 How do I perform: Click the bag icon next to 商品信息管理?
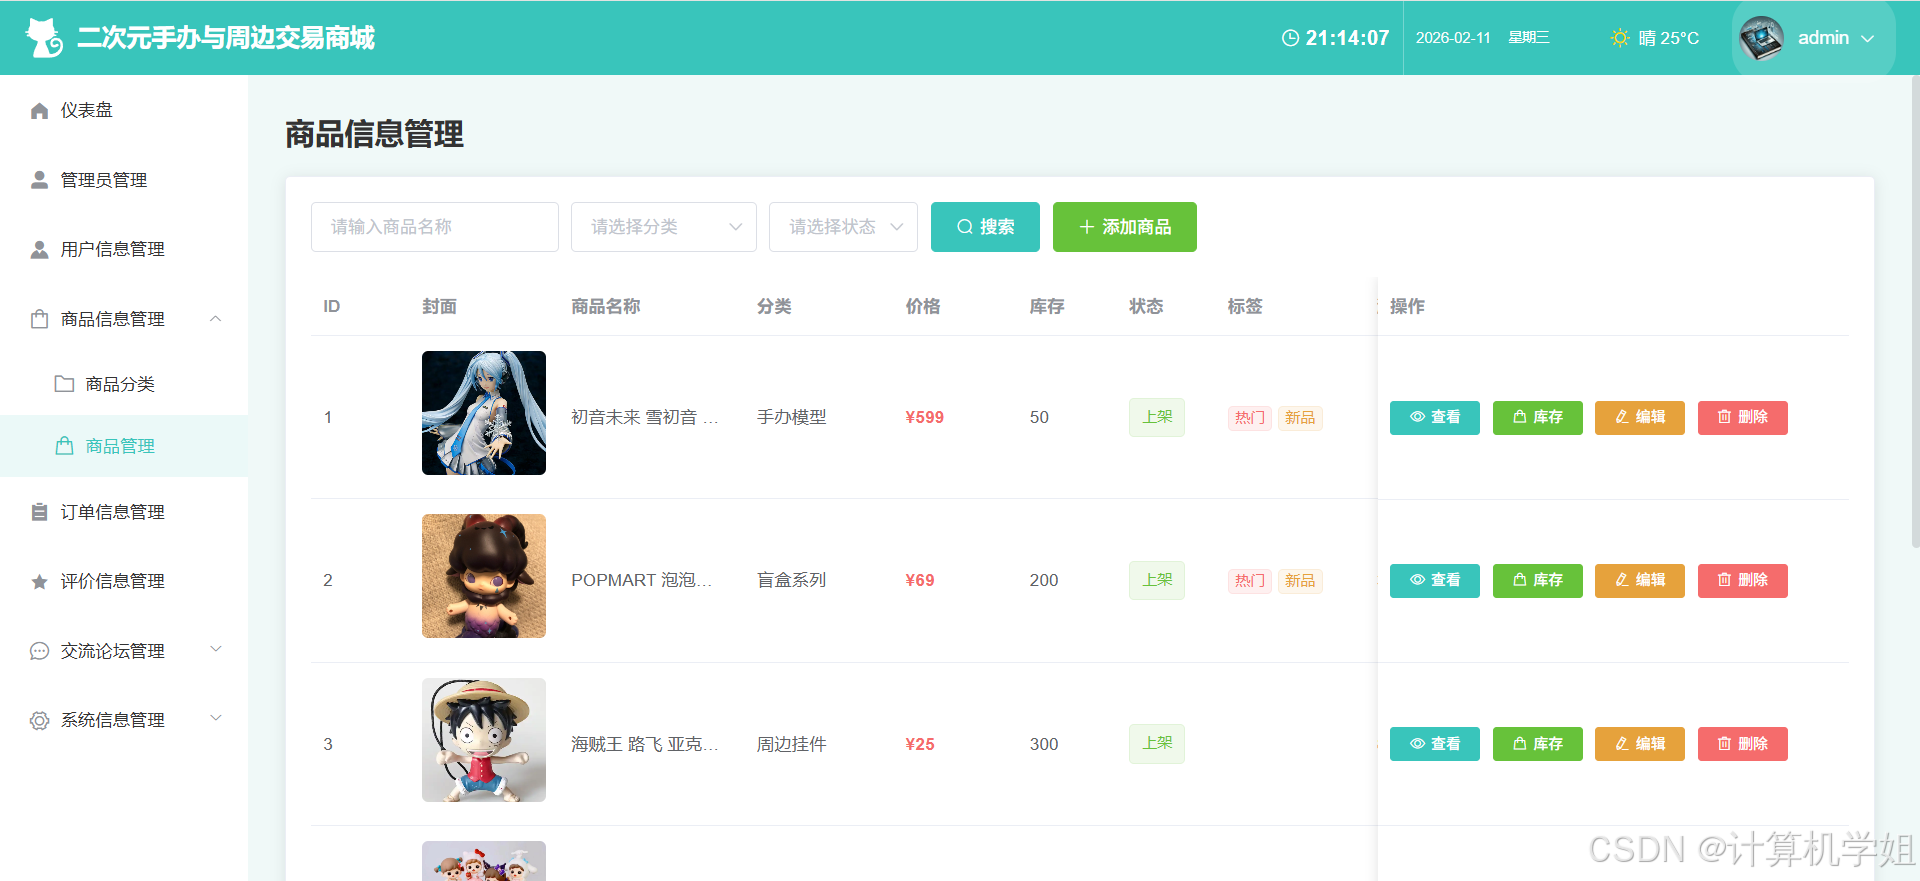tap(39, 319)
